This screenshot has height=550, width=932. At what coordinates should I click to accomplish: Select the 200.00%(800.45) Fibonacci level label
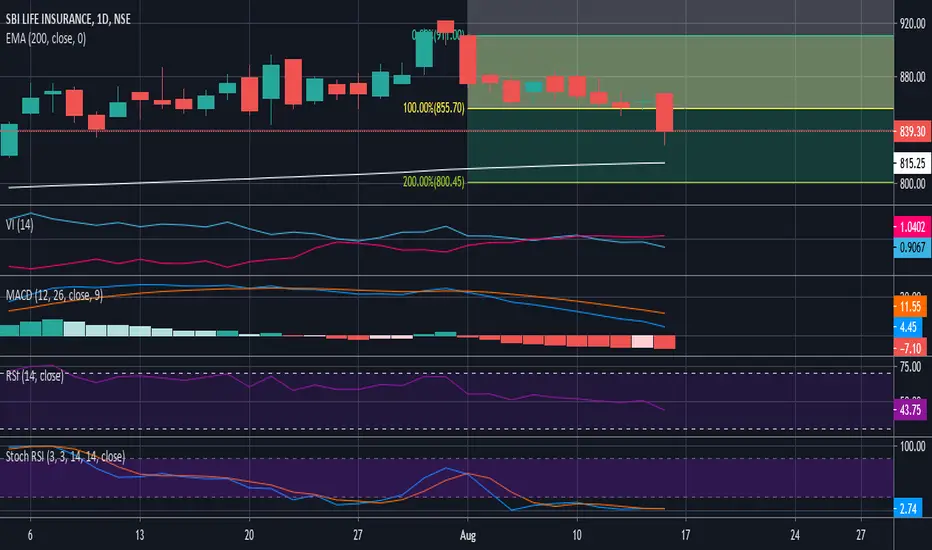433,182
